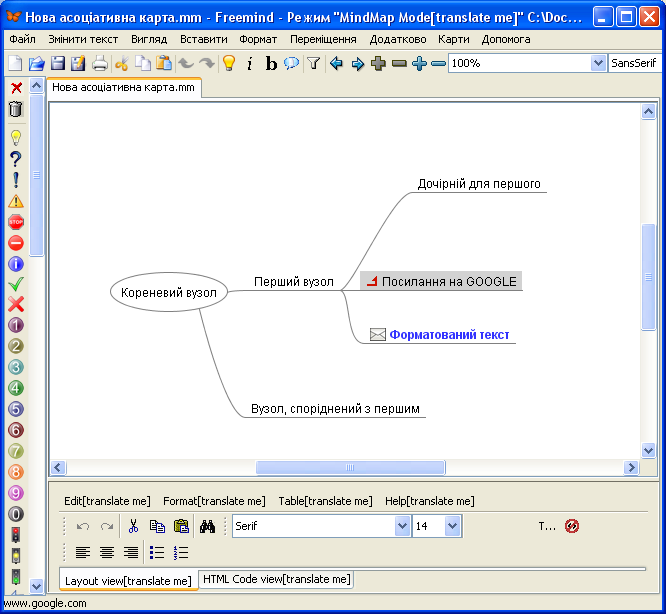Paste using the main toolbar clipboard icon
The height and width of the screenshot is (614, 666).
(x=164, y=63)
